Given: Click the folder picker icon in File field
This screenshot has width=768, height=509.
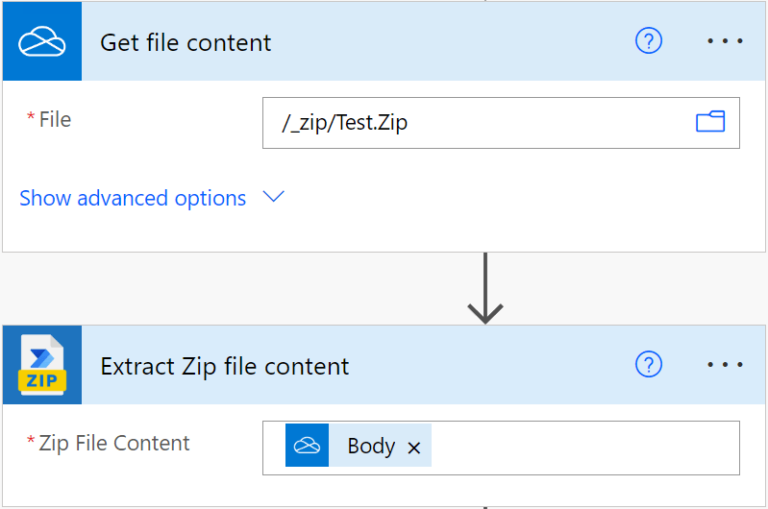Looking at the screenshot, I should (710, 122).
